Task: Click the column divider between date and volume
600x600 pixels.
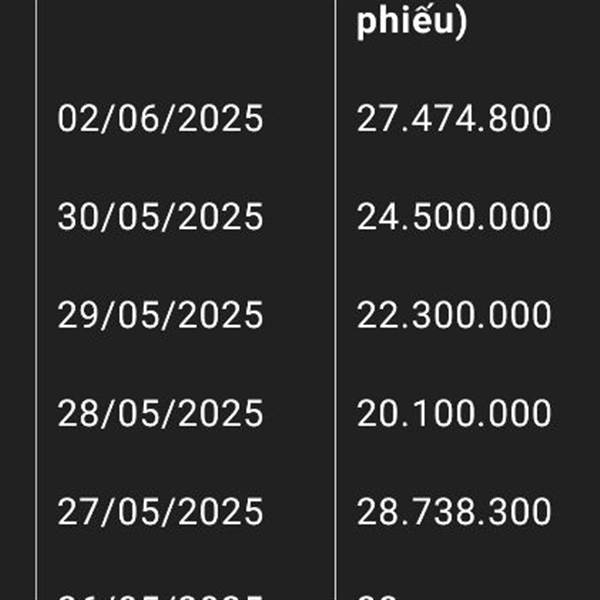Action: click(336, 300)
